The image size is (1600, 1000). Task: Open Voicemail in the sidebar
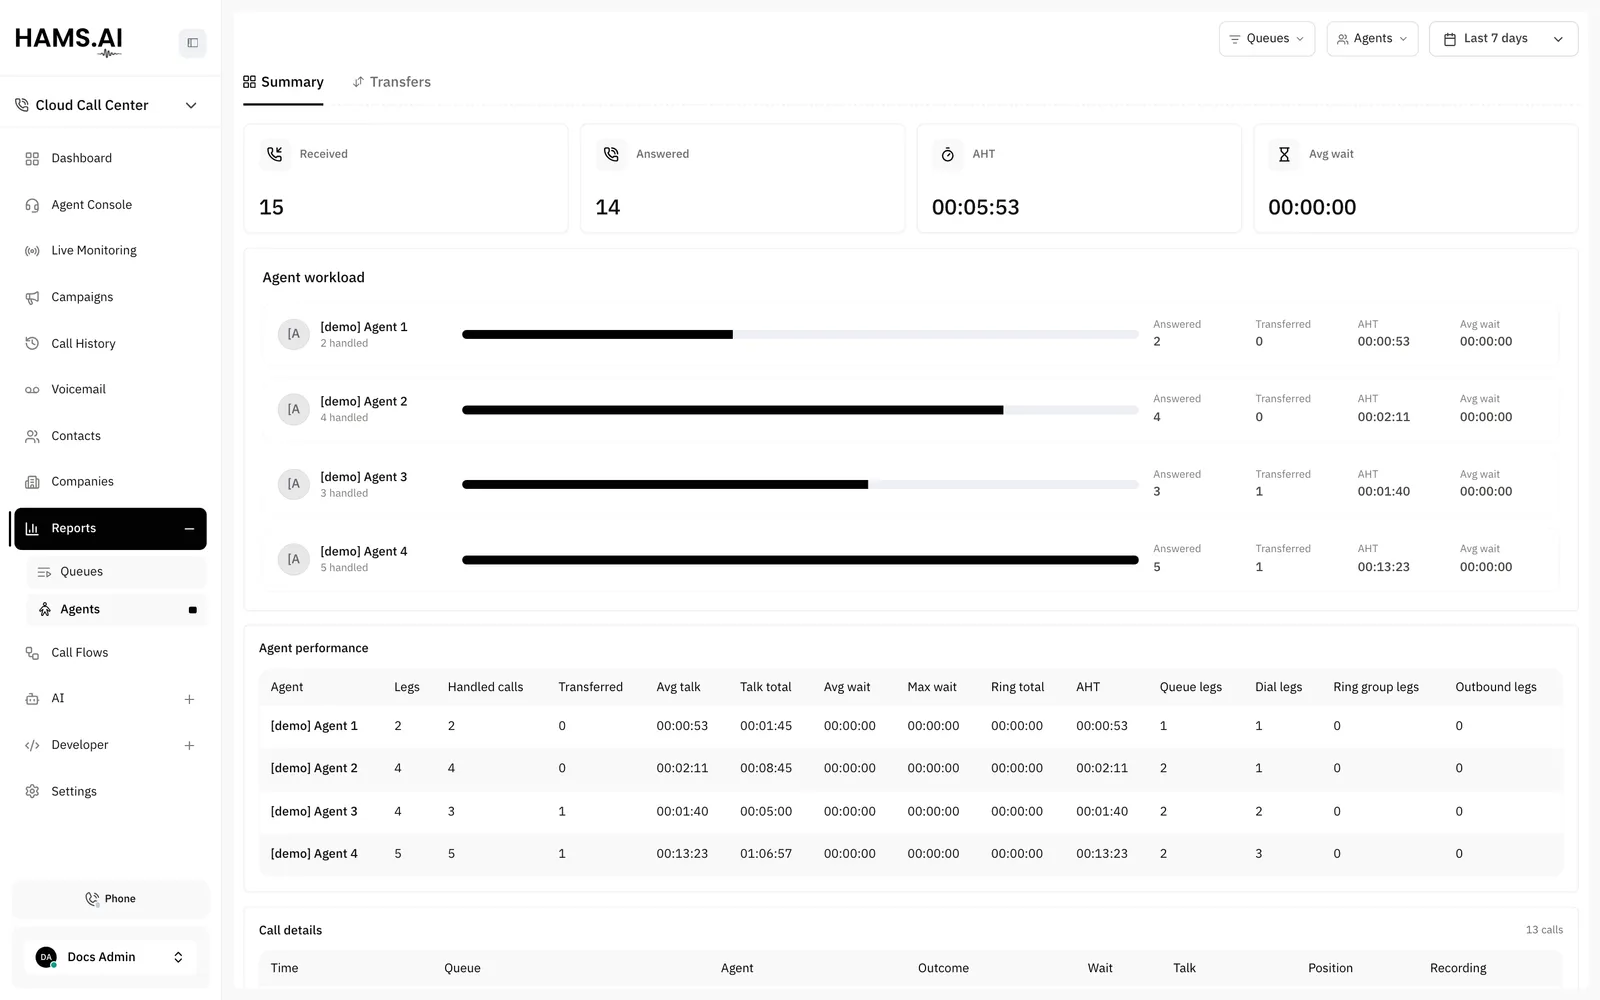click(x=110, y=390)
